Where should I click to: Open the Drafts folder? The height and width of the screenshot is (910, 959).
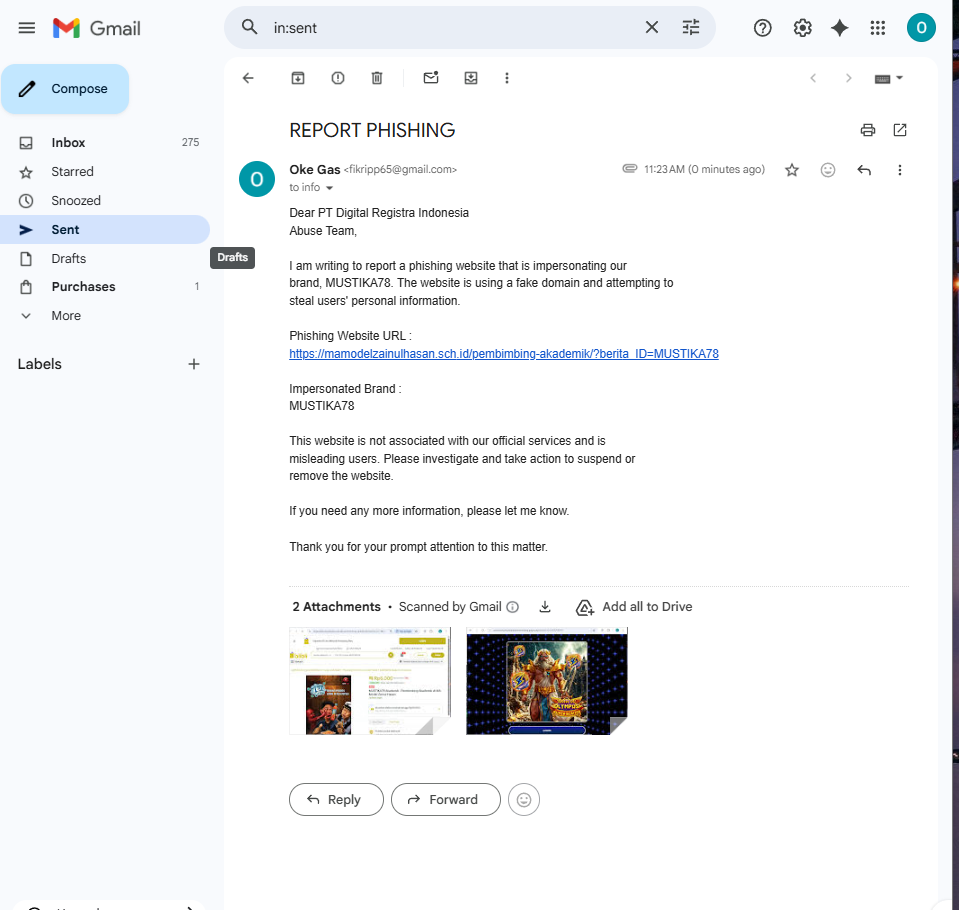point(105,259)
